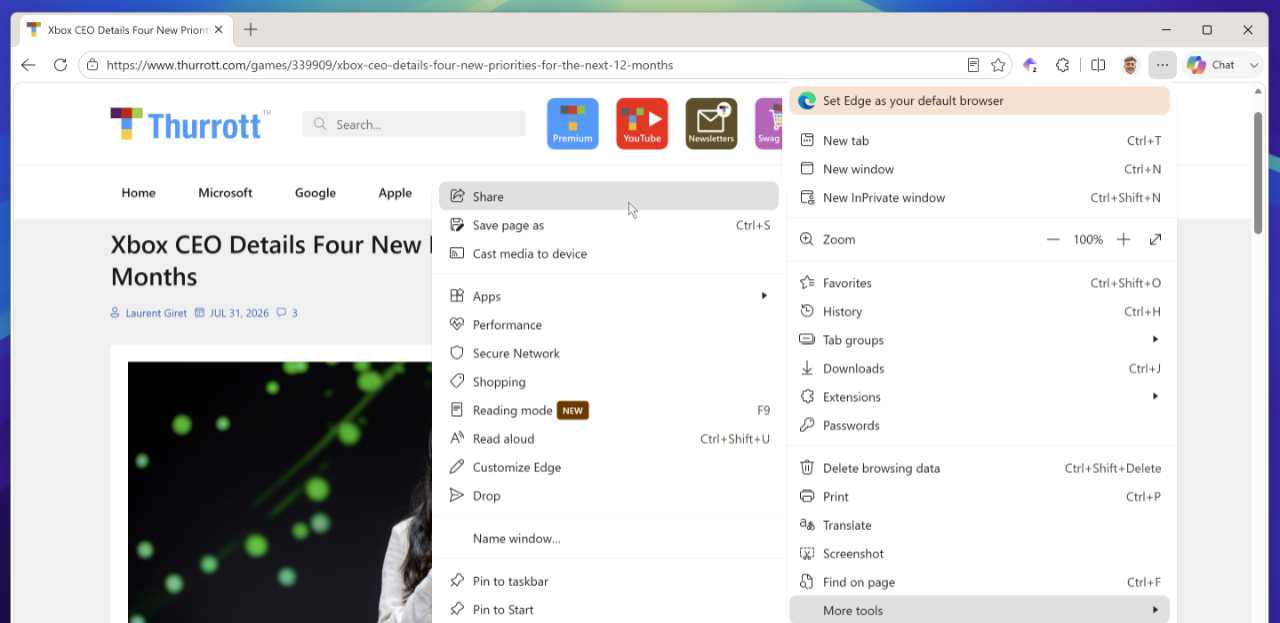Choose New tab from the Edge menu
Image resolution: width=1280 pixels, height=623 pixels.
[979, 141]
